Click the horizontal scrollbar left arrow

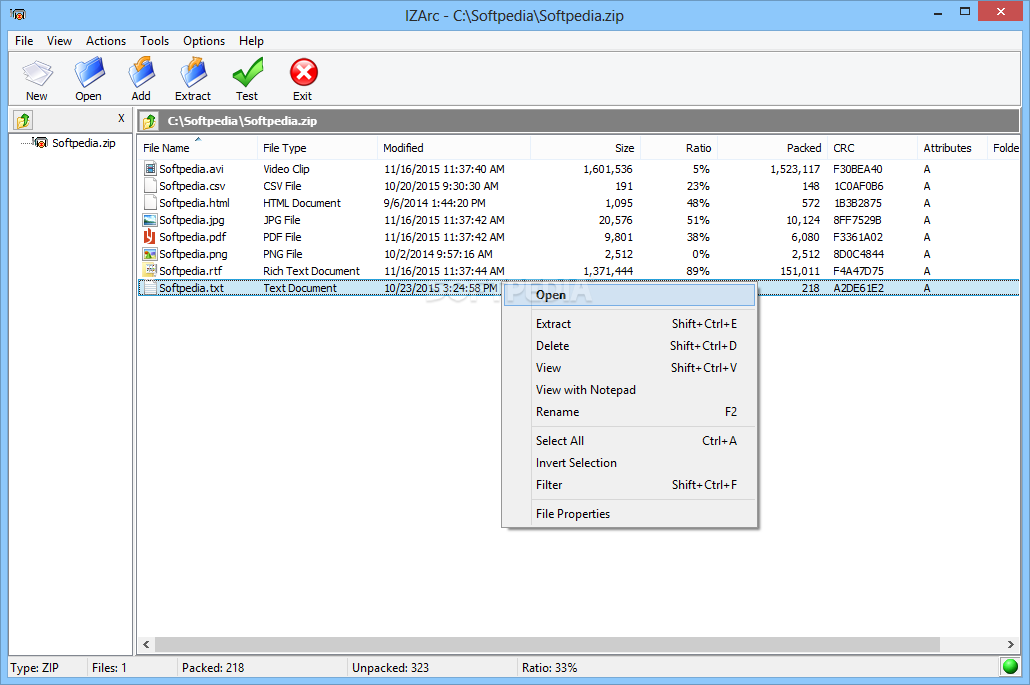(146, 644)
